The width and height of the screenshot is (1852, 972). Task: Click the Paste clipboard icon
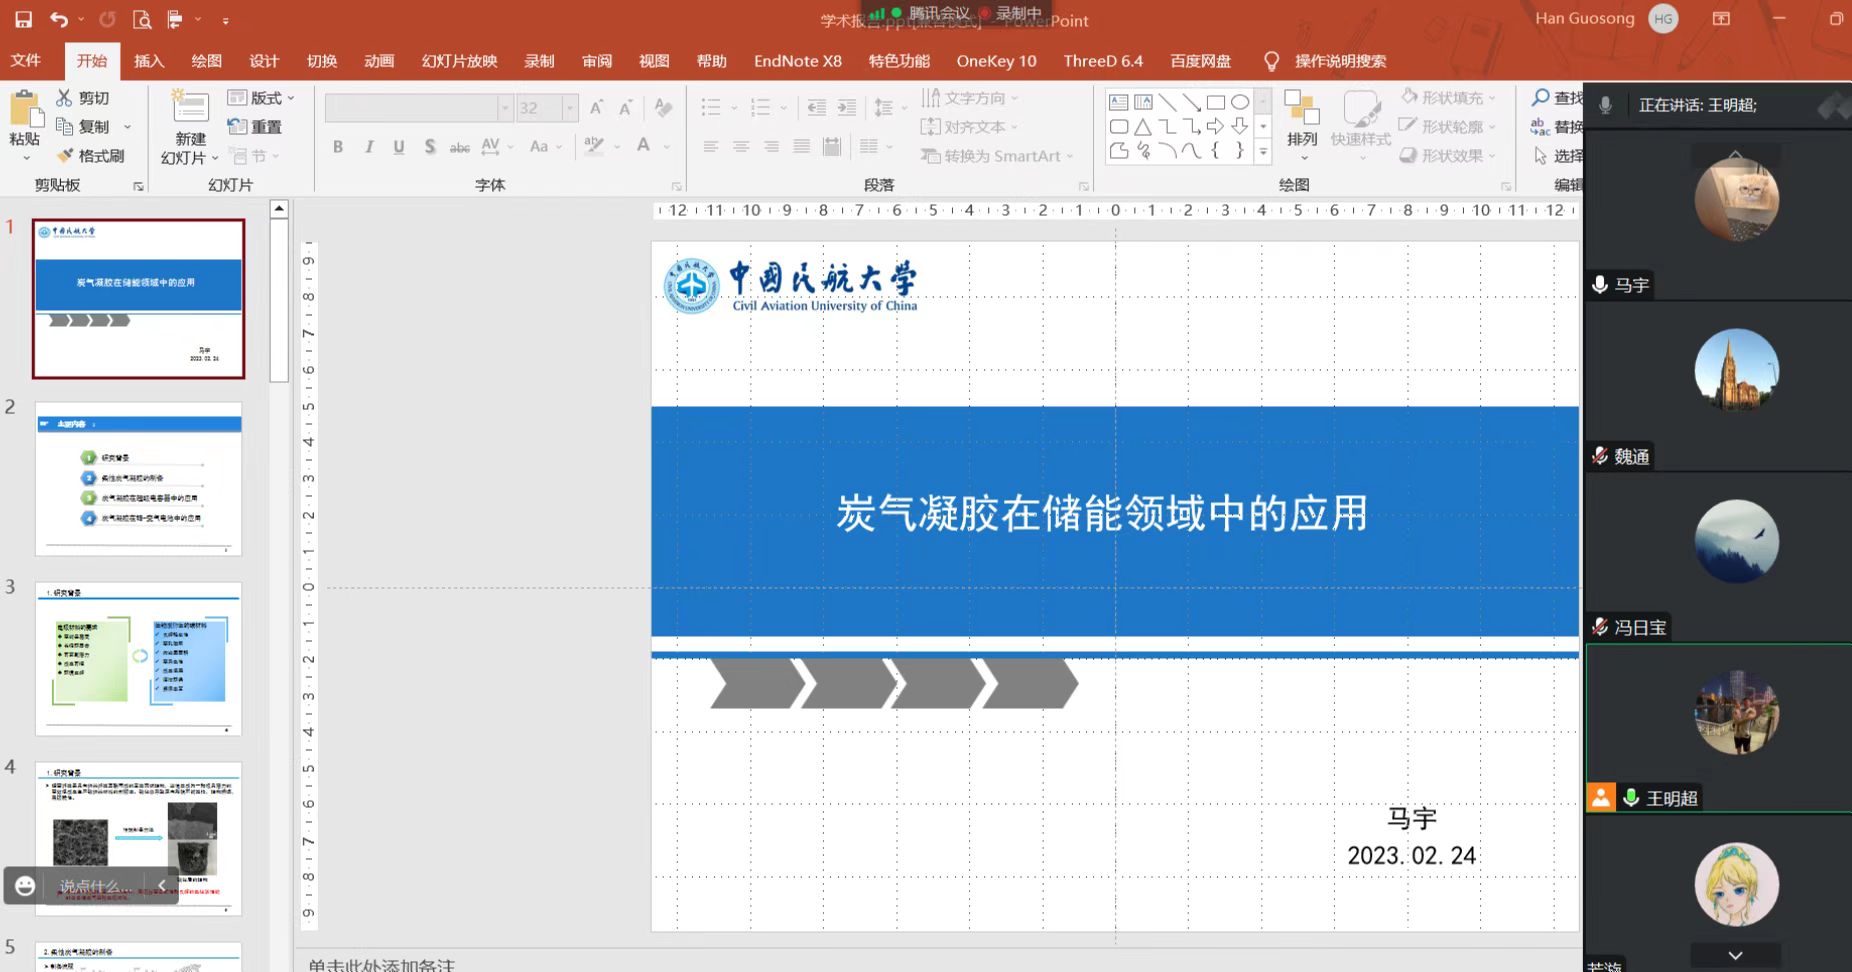24,108
